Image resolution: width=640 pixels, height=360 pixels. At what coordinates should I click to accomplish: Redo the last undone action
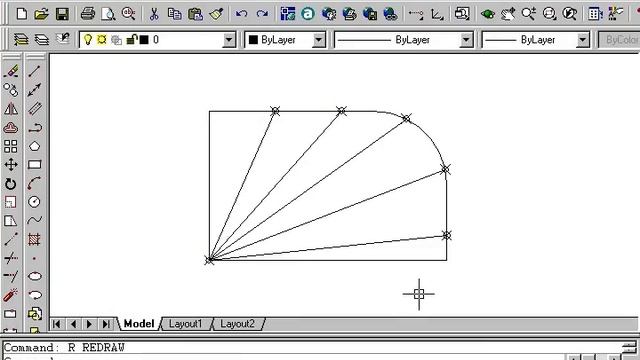tap(262, 14)
